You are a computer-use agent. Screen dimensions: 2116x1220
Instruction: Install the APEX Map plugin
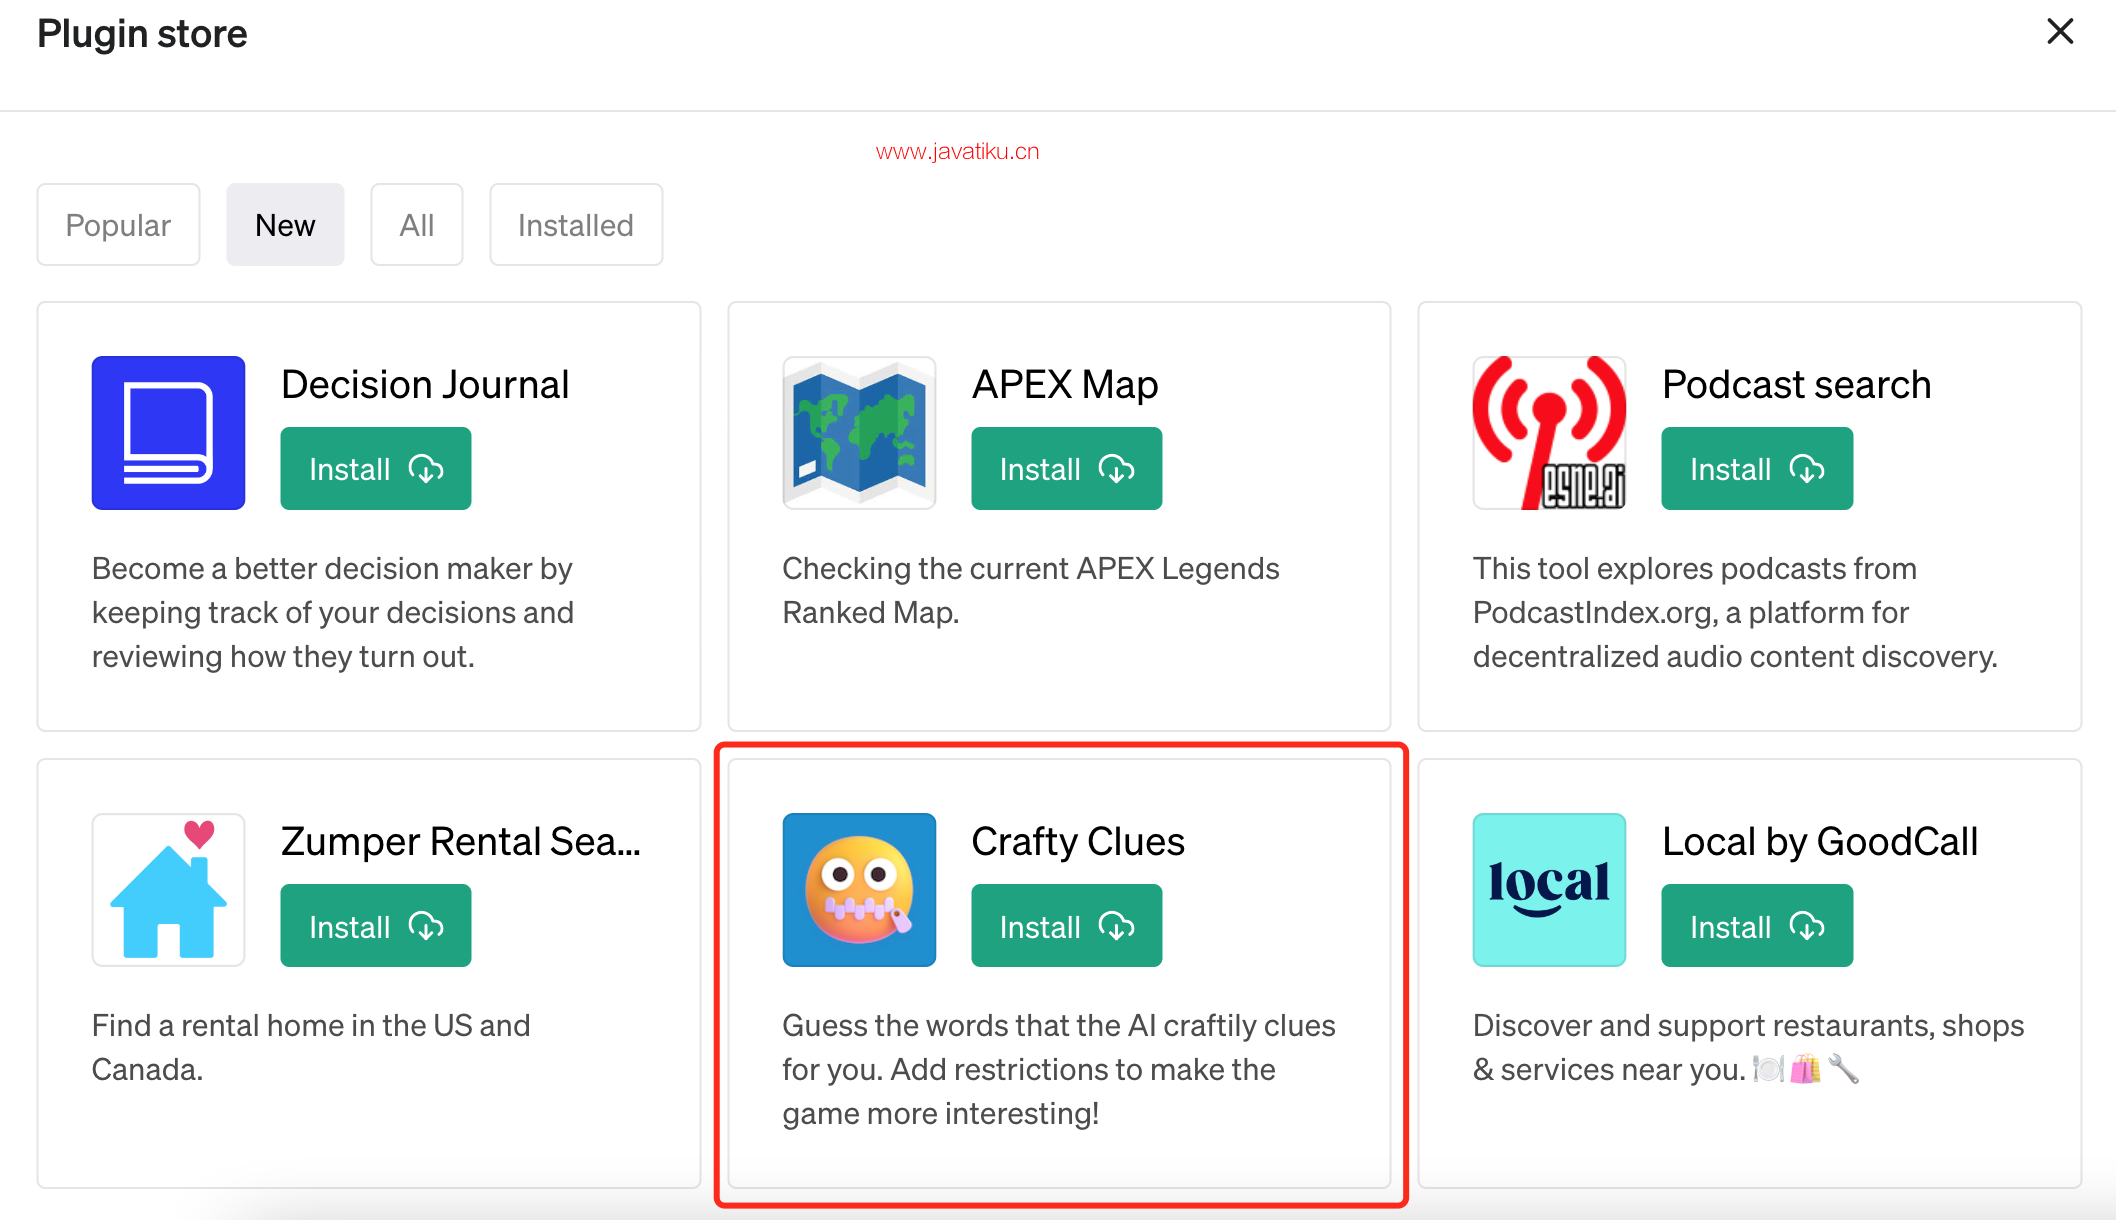(x=1067, y=469)
